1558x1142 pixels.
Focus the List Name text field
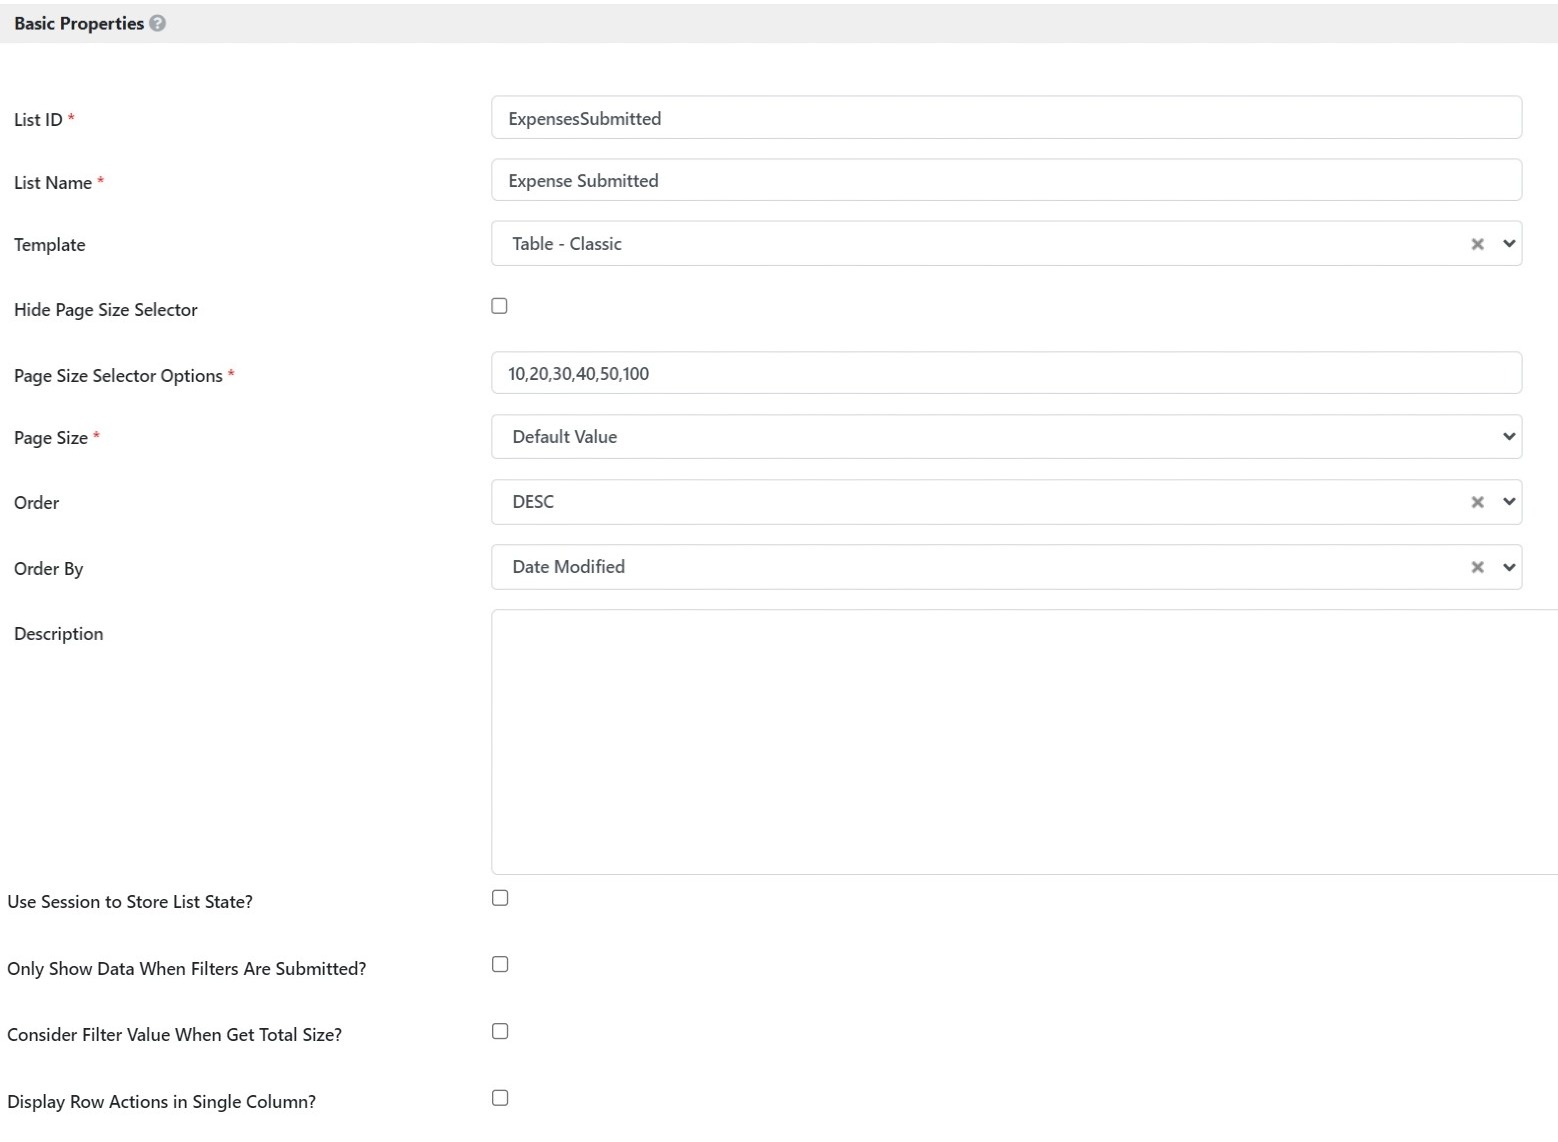point(1005,181)
